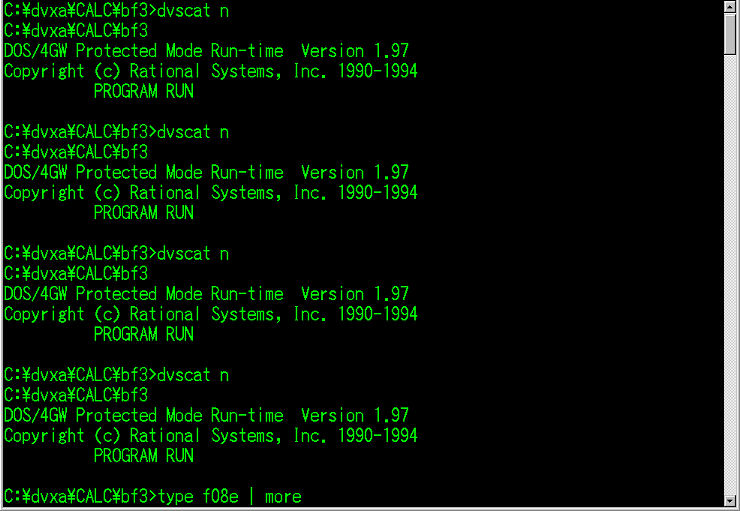Click the third "Protected Mode Run-time" text from top
740x511 pixels.
(x=180, y=294)
